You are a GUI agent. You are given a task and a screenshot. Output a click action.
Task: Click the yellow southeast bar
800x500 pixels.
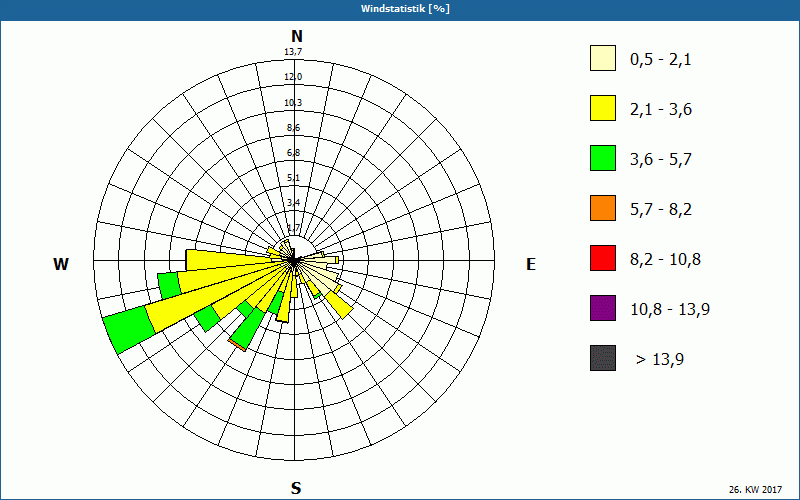(x=340, y=306)
